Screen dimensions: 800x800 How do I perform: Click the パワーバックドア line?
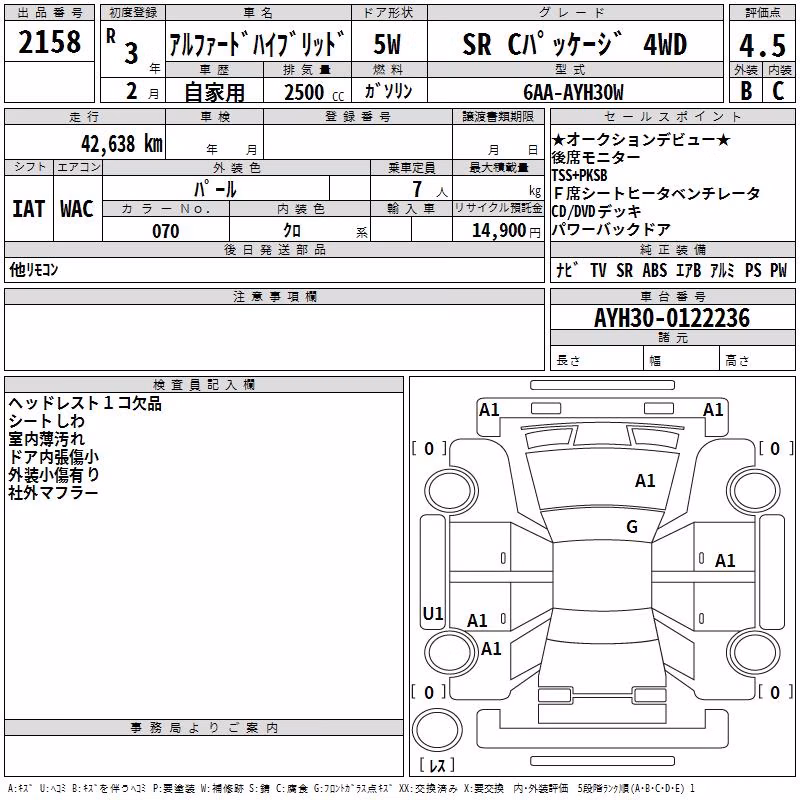click(611, 229)
